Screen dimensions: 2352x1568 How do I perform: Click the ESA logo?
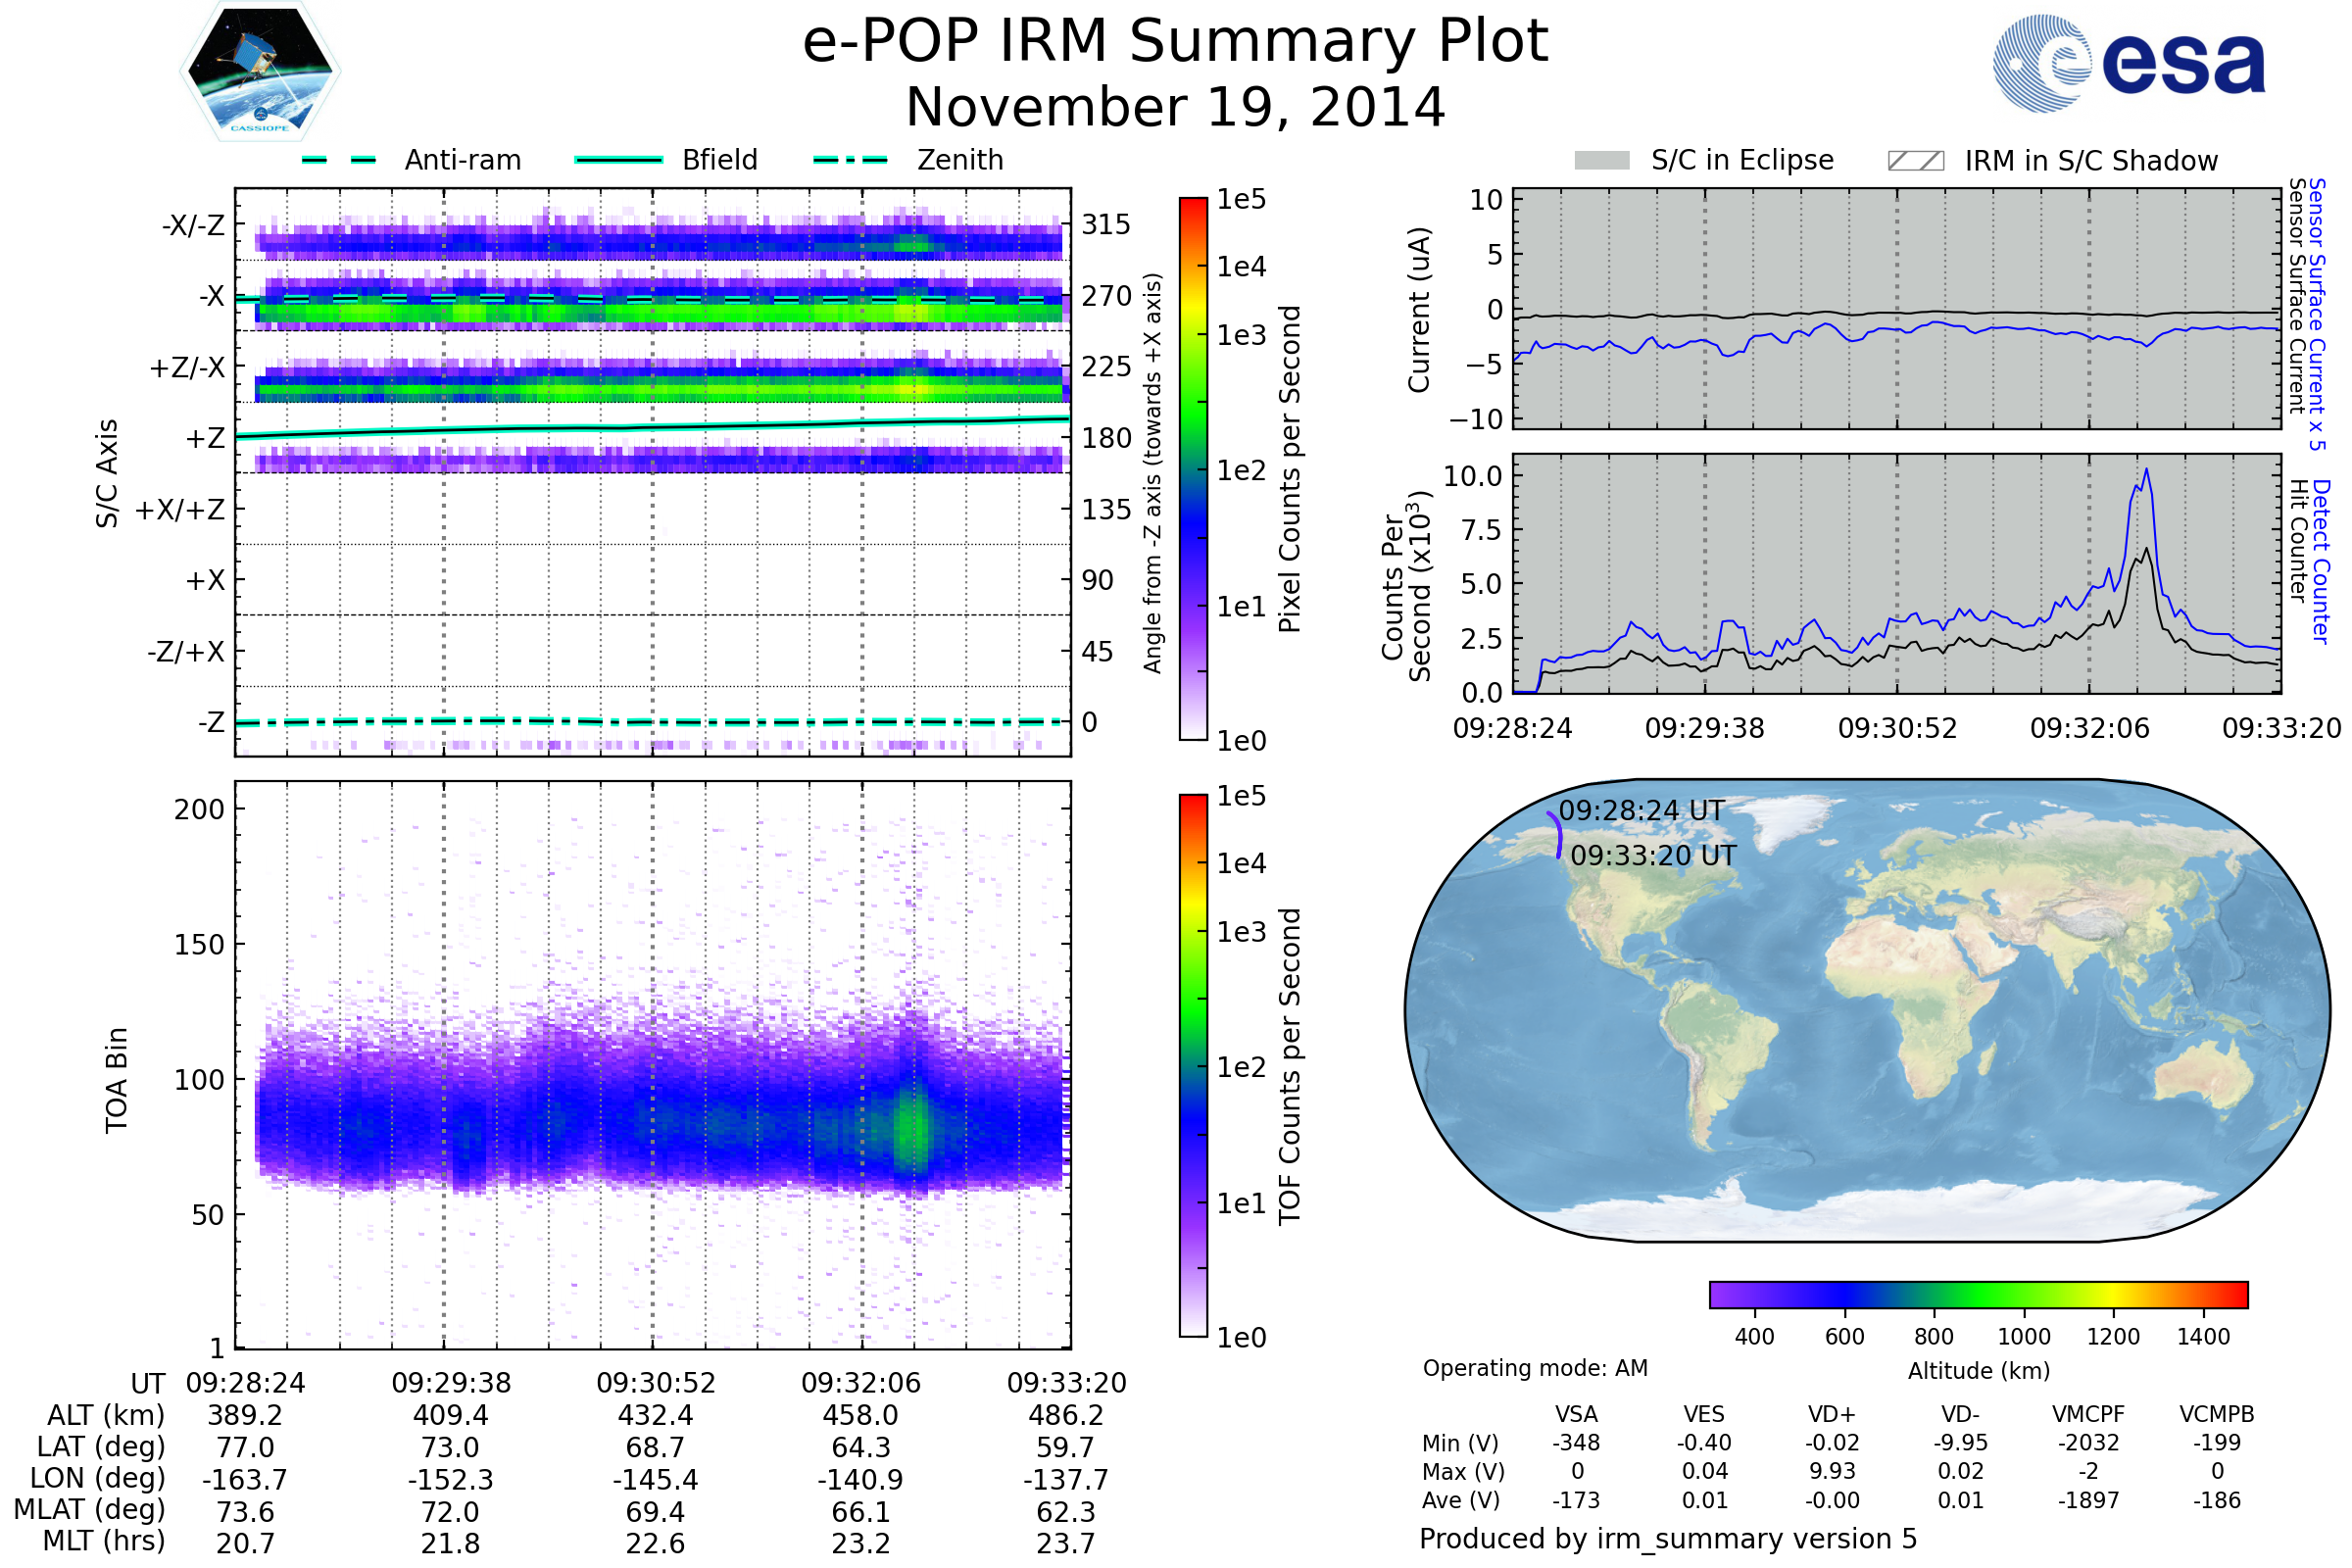pos(2130,62)
